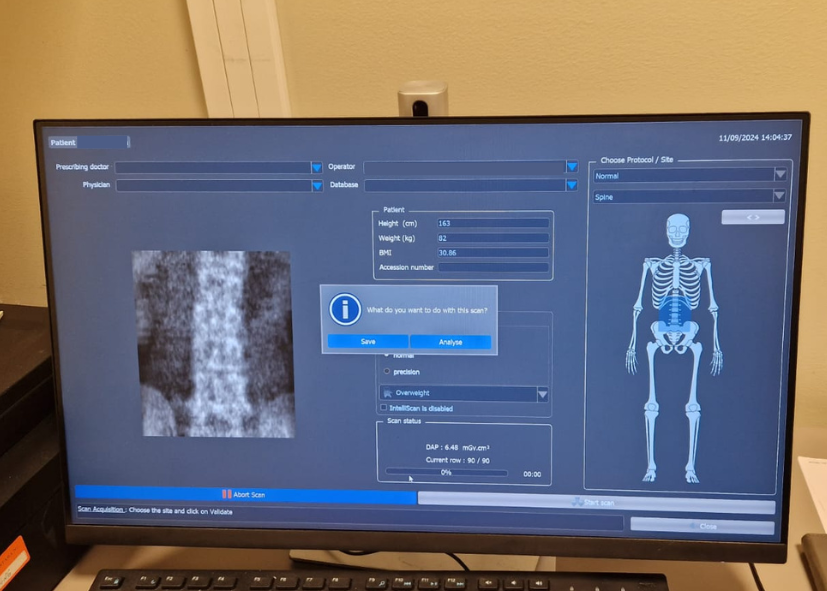Select the precision radio button
This screenshot has width=827, height=591.
point(387,371)
